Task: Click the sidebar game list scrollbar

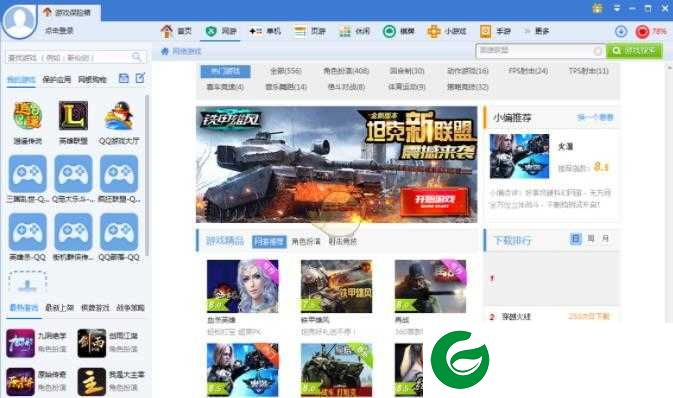Action: 147,175
